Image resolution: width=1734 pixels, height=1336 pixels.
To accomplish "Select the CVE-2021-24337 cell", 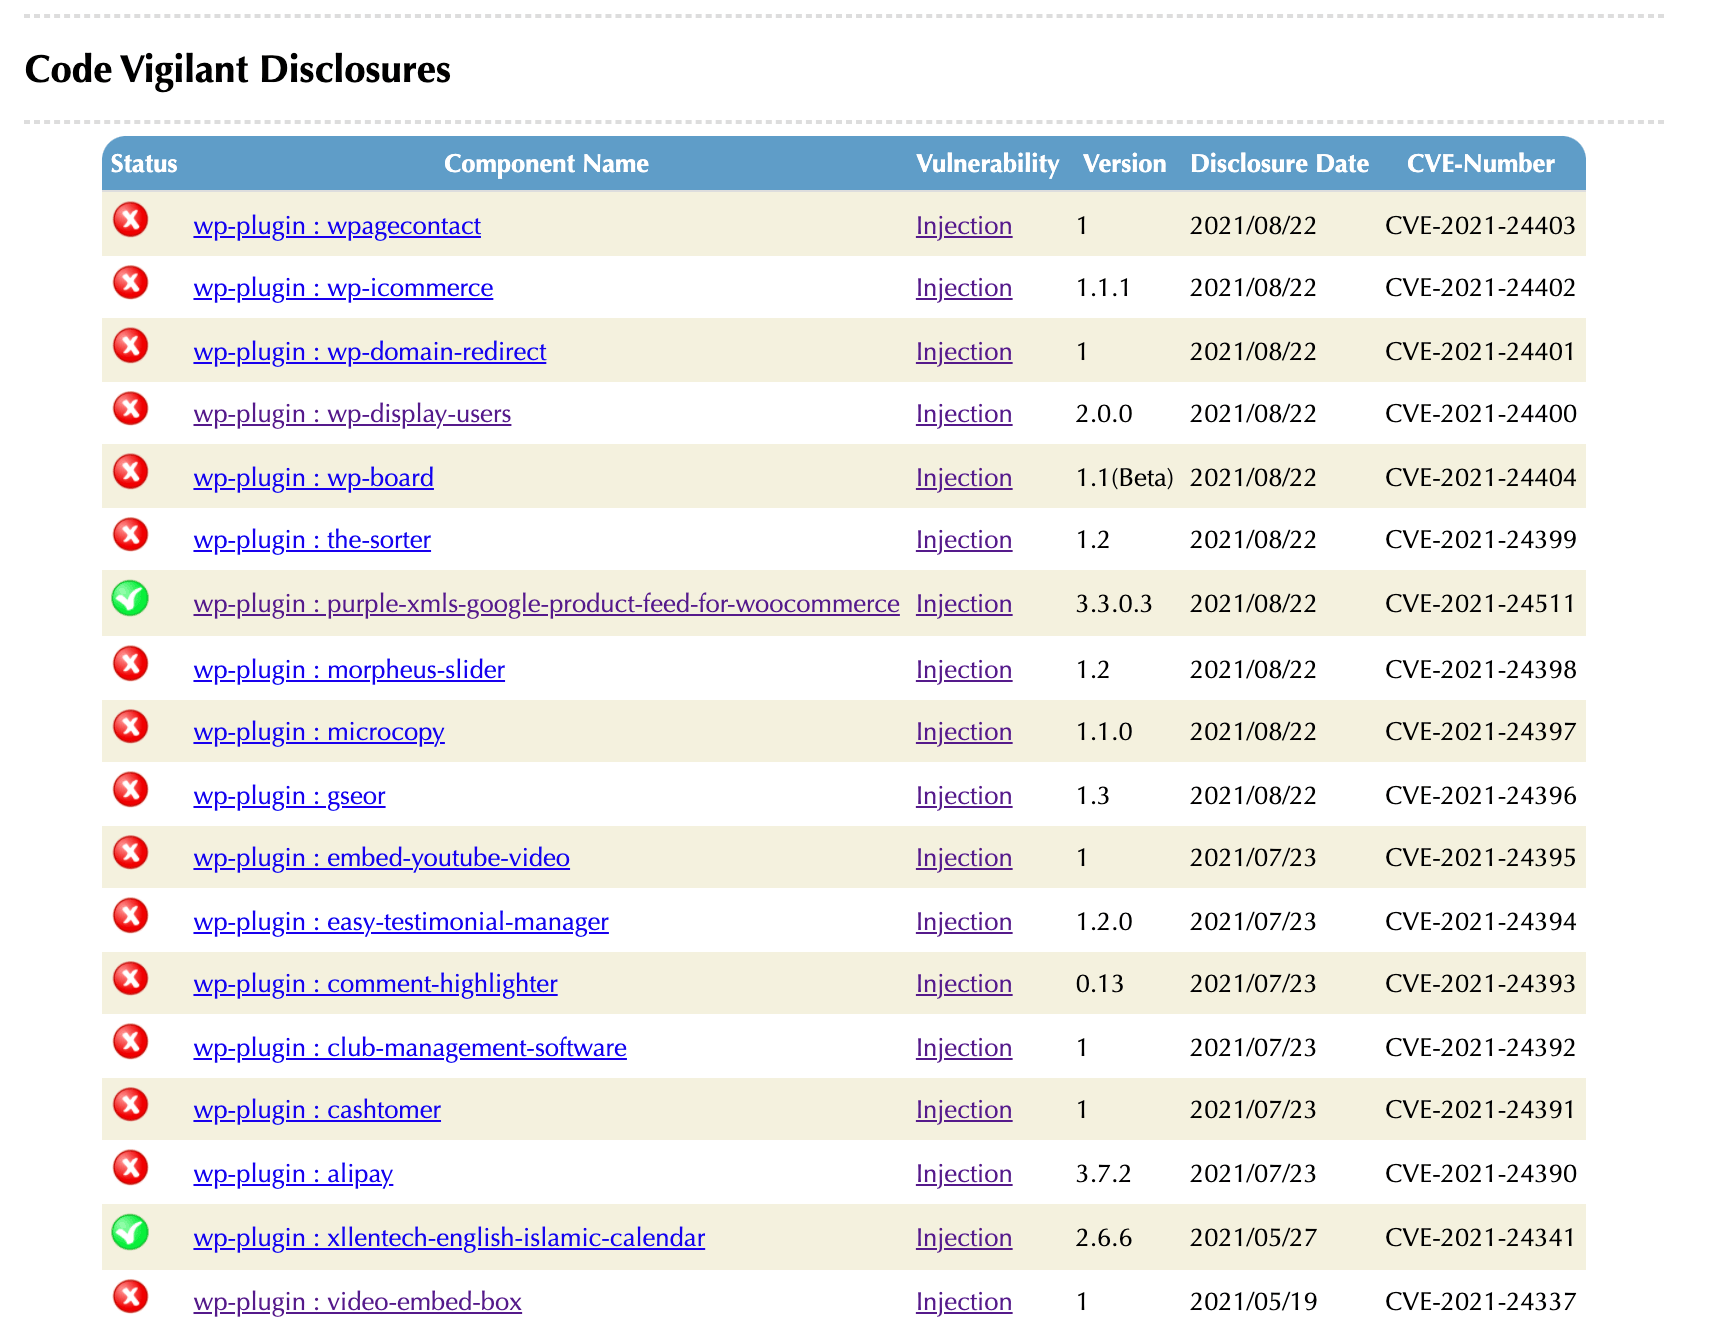I will 1480,1302.
